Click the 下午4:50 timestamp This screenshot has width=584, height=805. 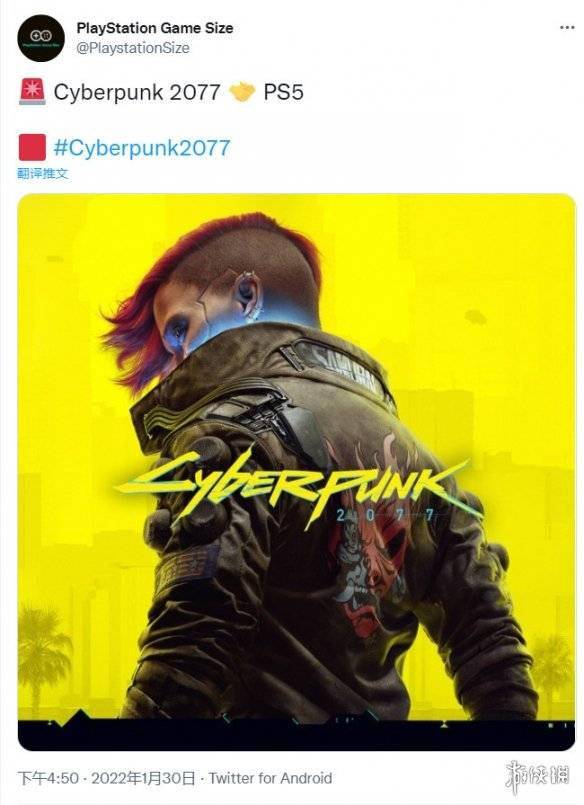click(x=48, y=778)
